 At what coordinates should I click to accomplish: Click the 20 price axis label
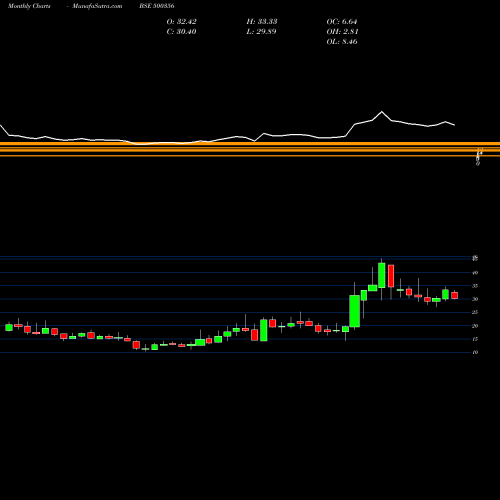[x=475, y=326]
